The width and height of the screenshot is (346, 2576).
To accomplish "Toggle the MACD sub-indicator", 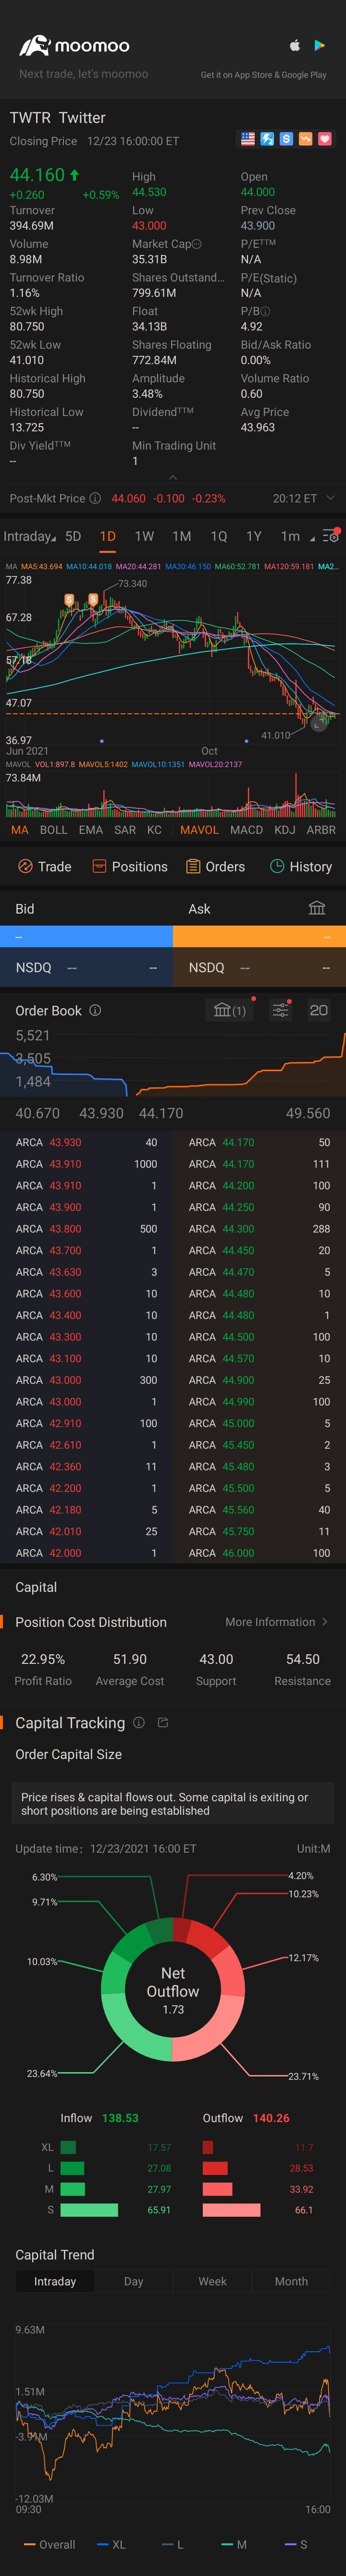I will coord(246,830).
